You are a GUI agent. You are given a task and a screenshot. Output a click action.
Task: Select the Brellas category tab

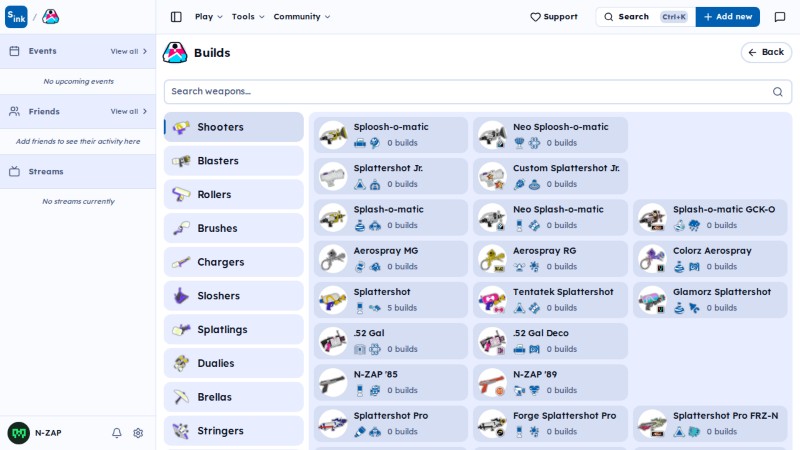(x=234, y=396)
